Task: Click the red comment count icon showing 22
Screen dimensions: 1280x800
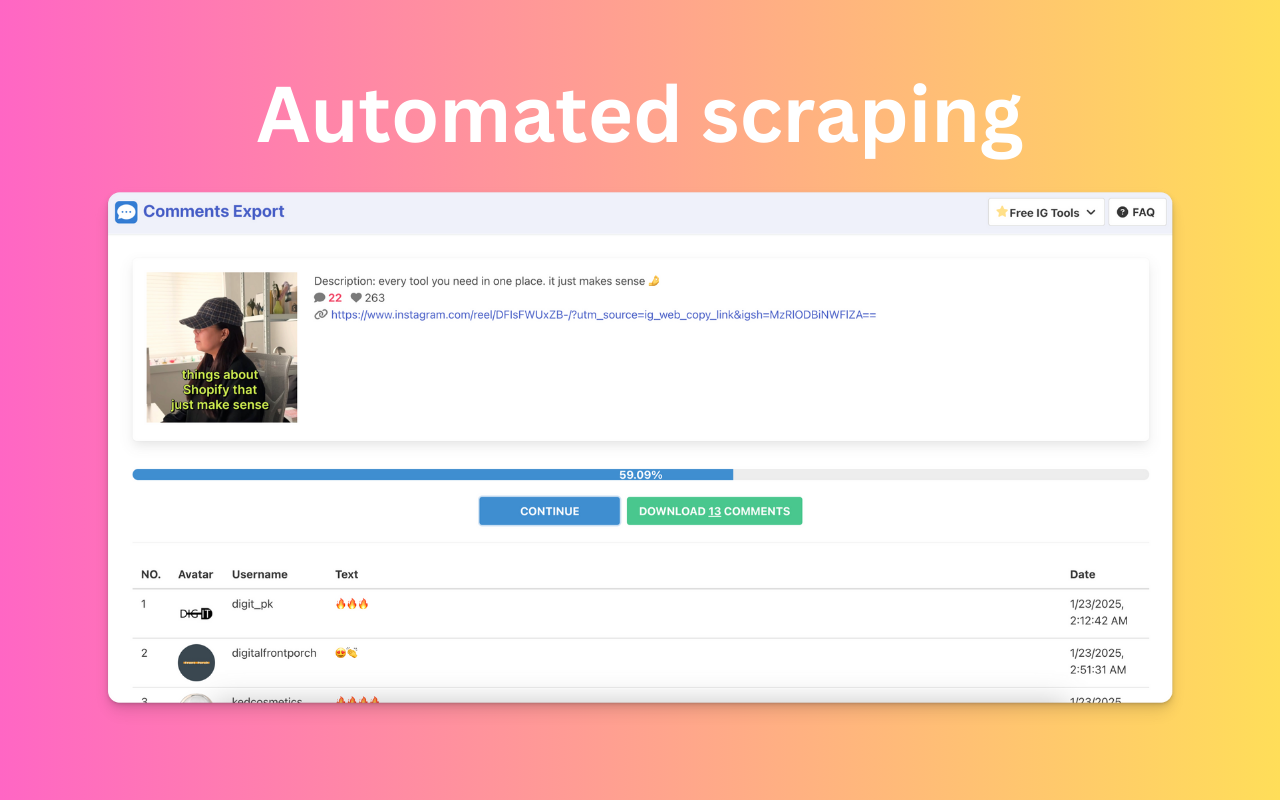Action: coord(320,297)
